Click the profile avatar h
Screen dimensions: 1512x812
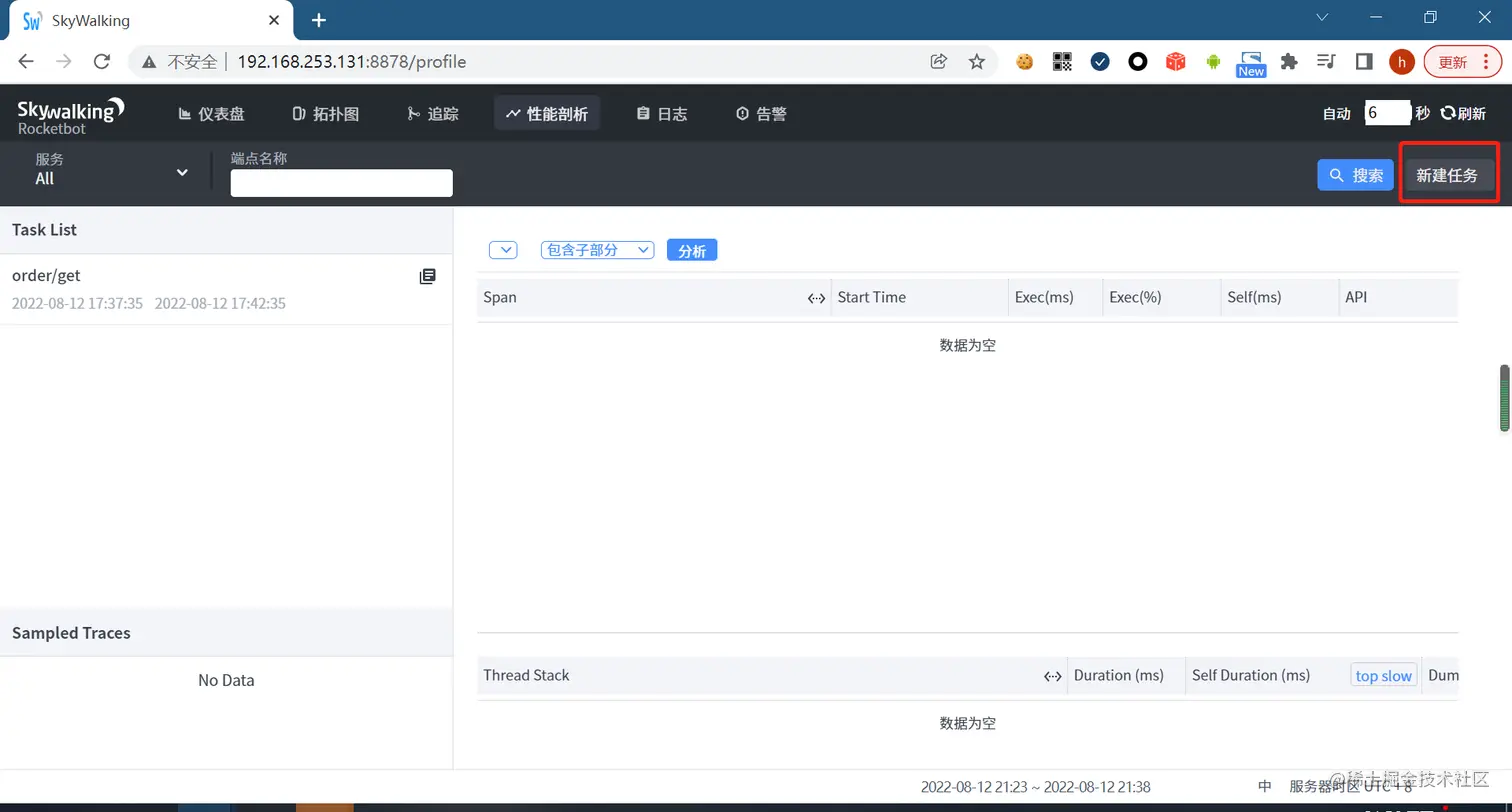click(1402, 62)
